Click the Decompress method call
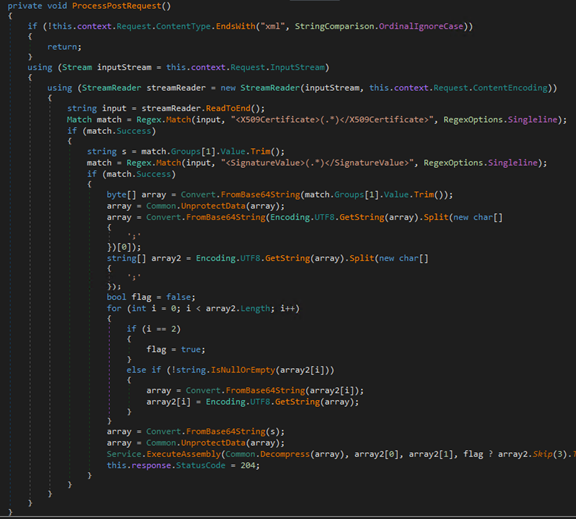 tap(285, 454)
